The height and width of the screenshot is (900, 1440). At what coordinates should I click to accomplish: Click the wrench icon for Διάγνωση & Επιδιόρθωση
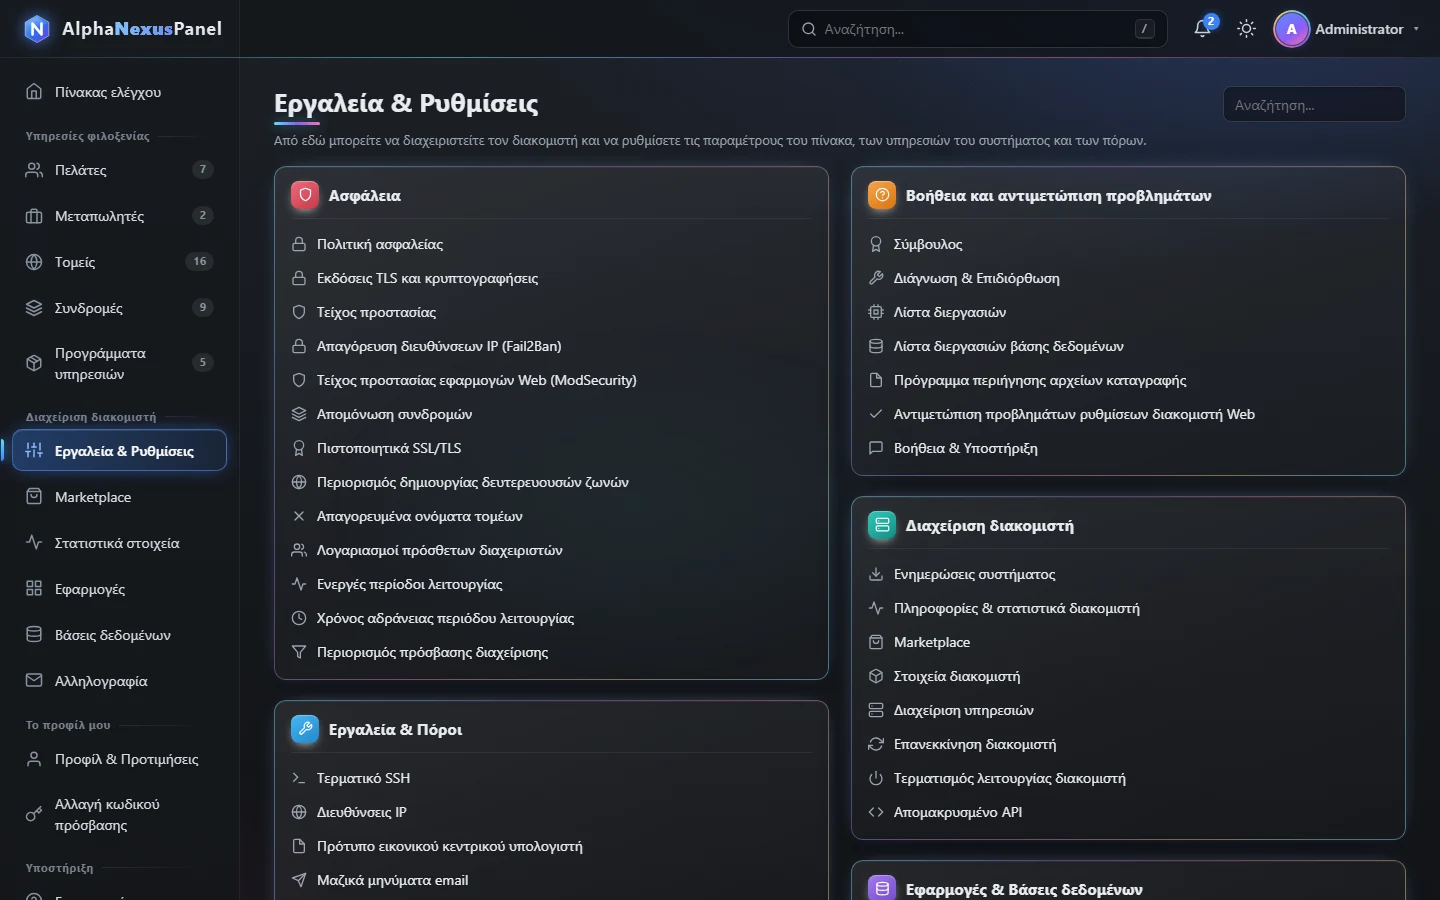(876, 278)
